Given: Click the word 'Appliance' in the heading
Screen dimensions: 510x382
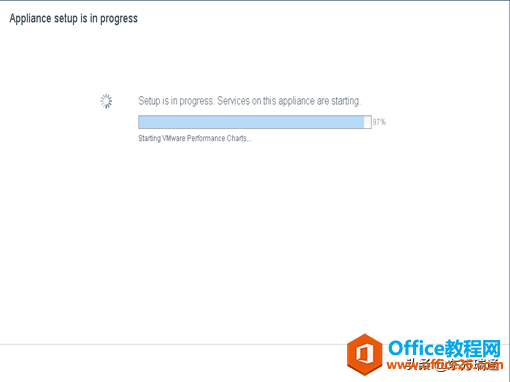Looking at the screenshot, I should point(30,19).
